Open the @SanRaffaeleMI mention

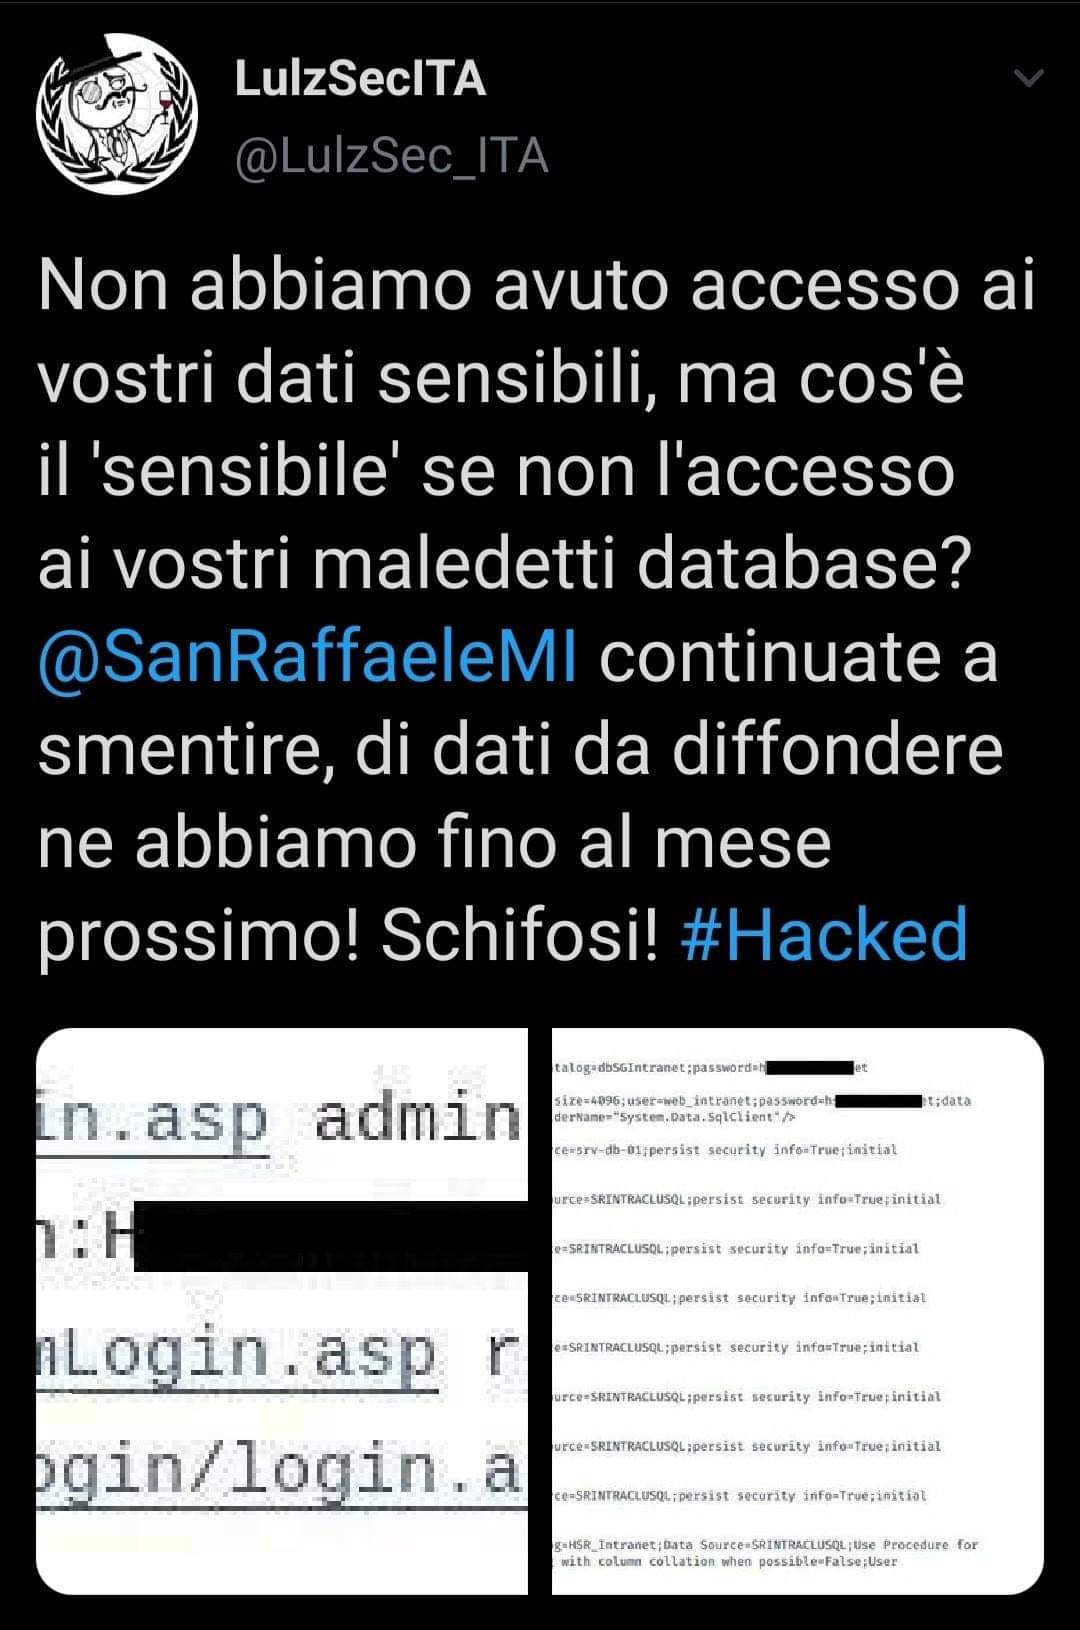(308, 657)
